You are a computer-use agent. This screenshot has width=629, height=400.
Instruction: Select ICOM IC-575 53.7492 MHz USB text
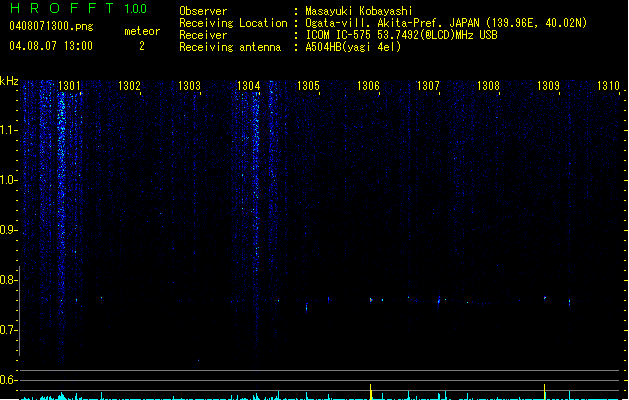coord(402,35)
